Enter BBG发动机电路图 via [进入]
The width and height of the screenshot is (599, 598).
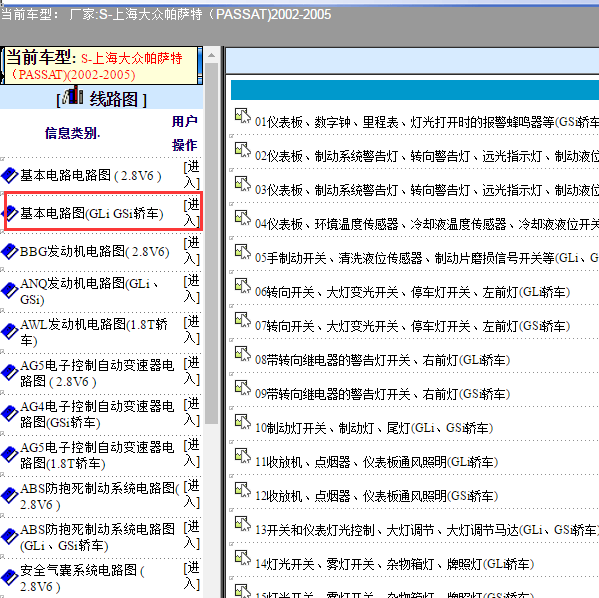(x=192, y=251)
